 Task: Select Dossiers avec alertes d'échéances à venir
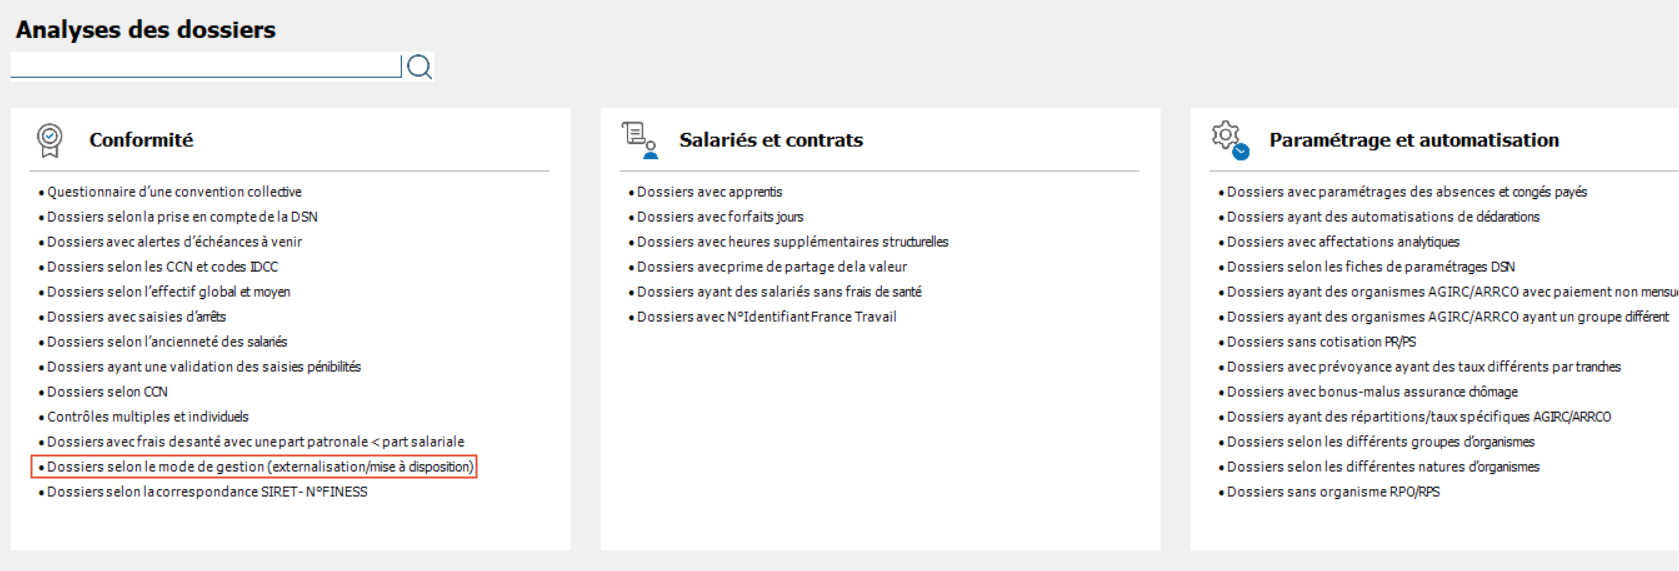[174, 242]
